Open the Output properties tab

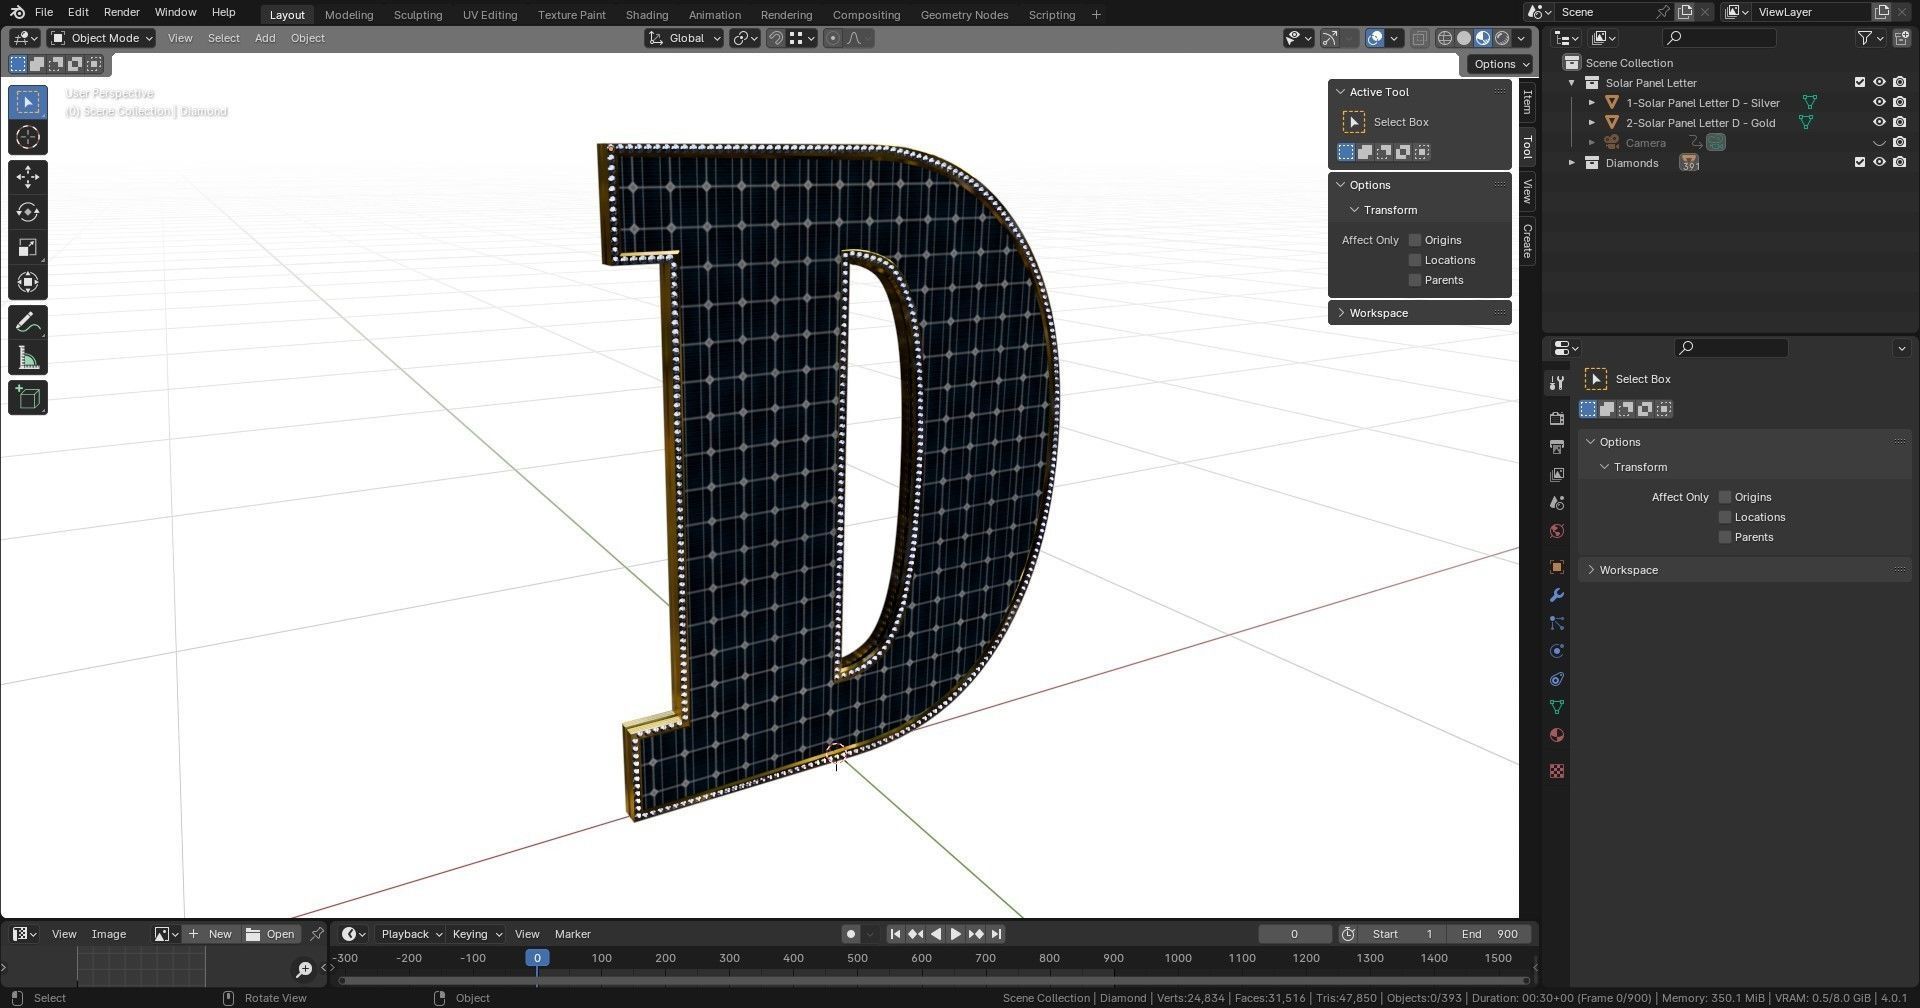click(1556, 446)
